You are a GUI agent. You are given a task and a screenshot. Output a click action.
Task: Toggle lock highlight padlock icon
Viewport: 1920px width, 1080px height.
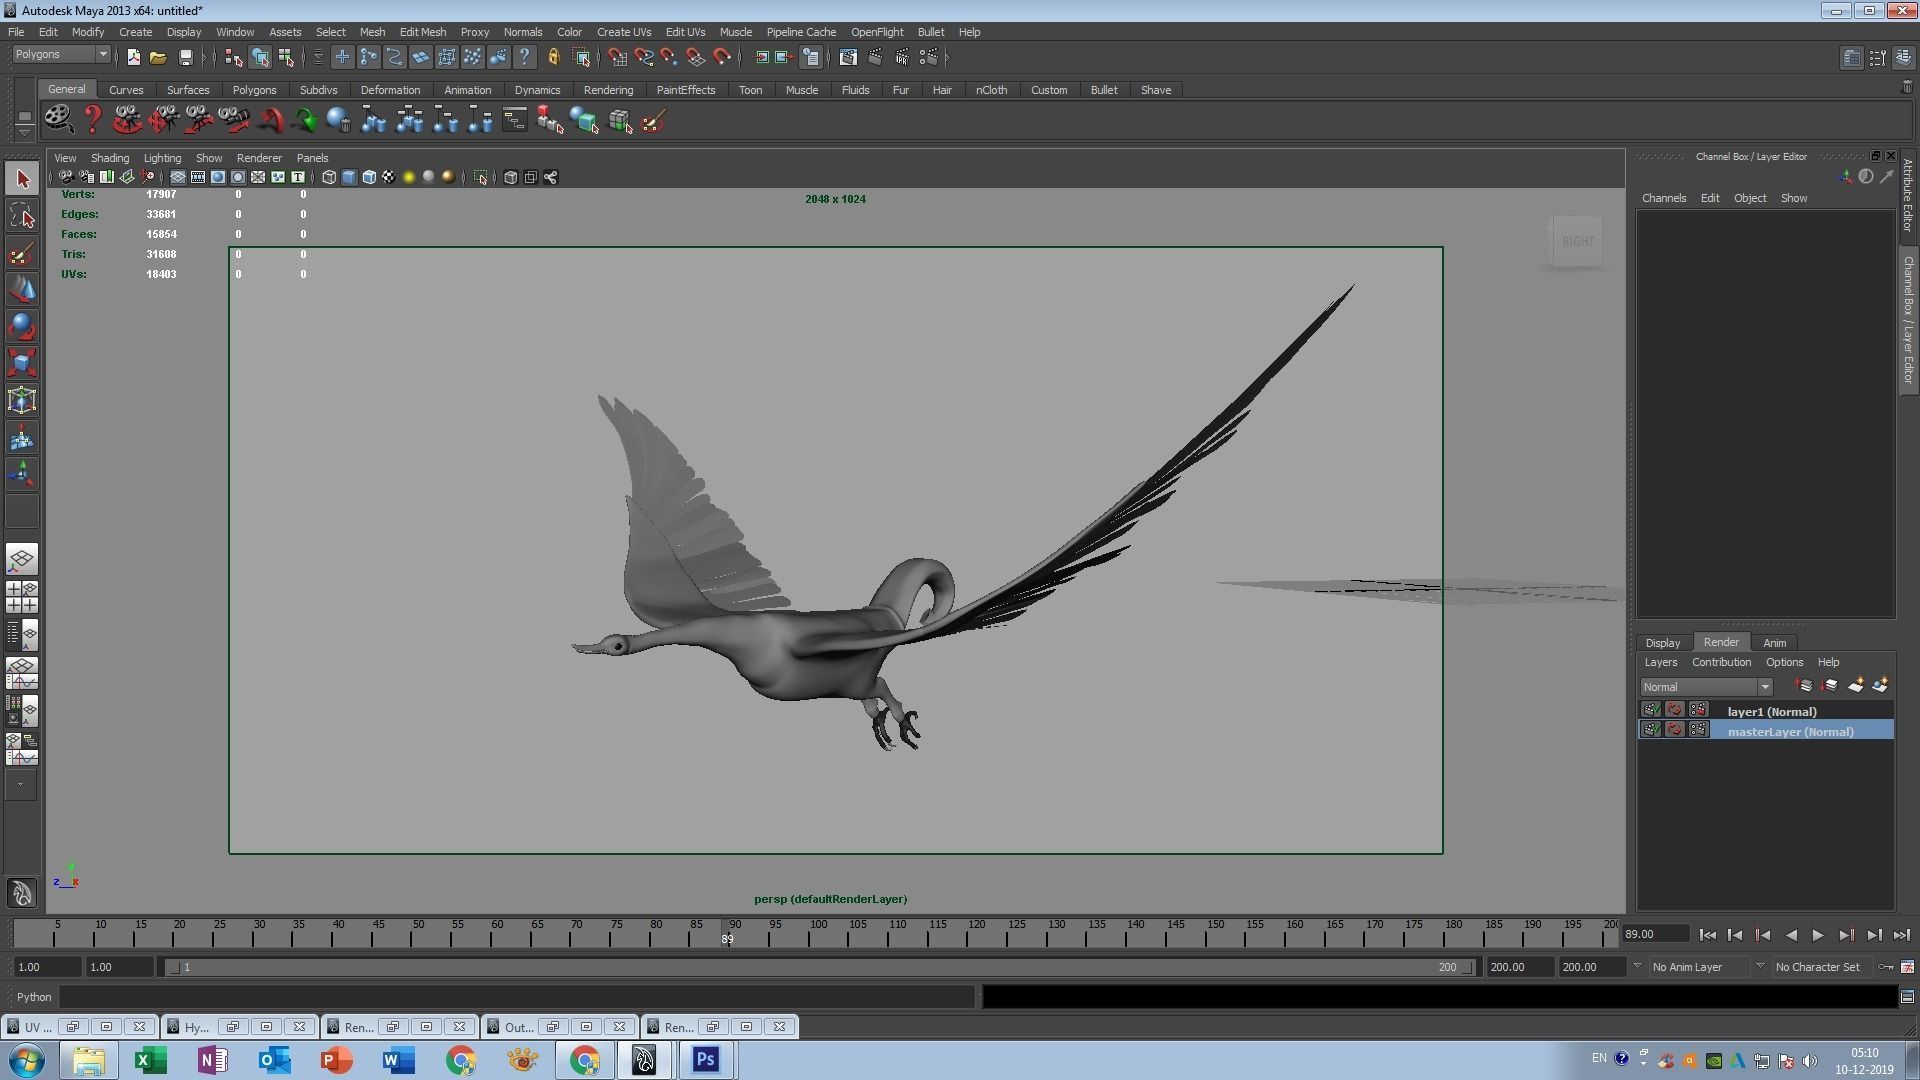click(x=553, y=57)
